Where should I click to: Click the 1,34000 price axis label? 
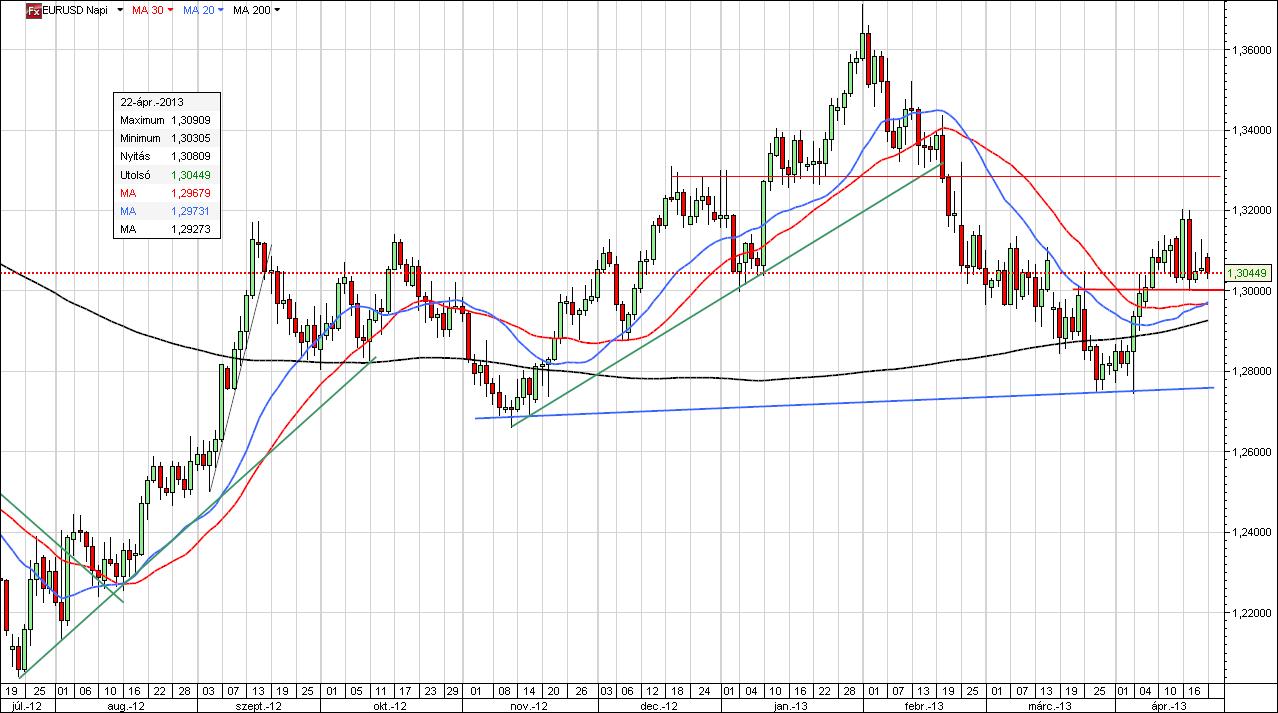point(1251,130)
